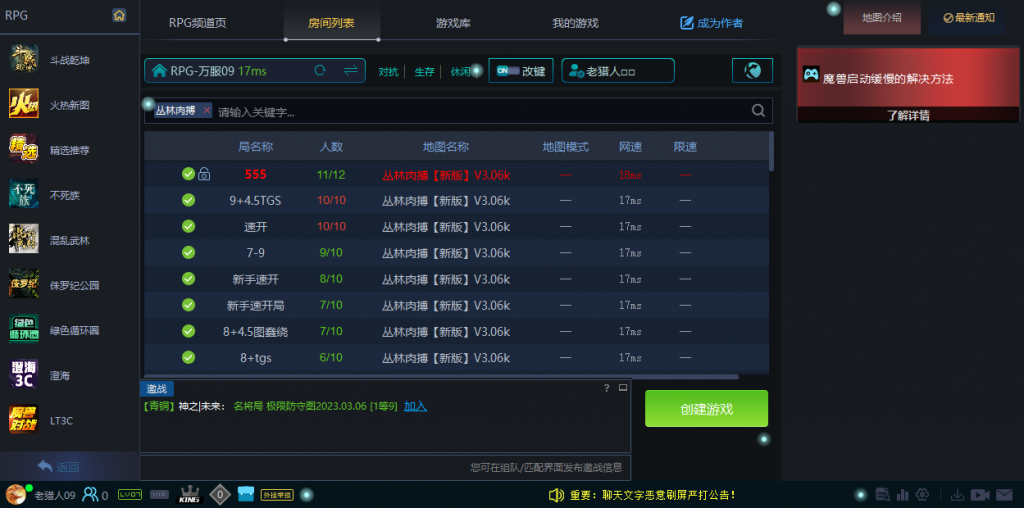Expand the chat invite panel window icon
The image size is (1024, 508).
622,387
